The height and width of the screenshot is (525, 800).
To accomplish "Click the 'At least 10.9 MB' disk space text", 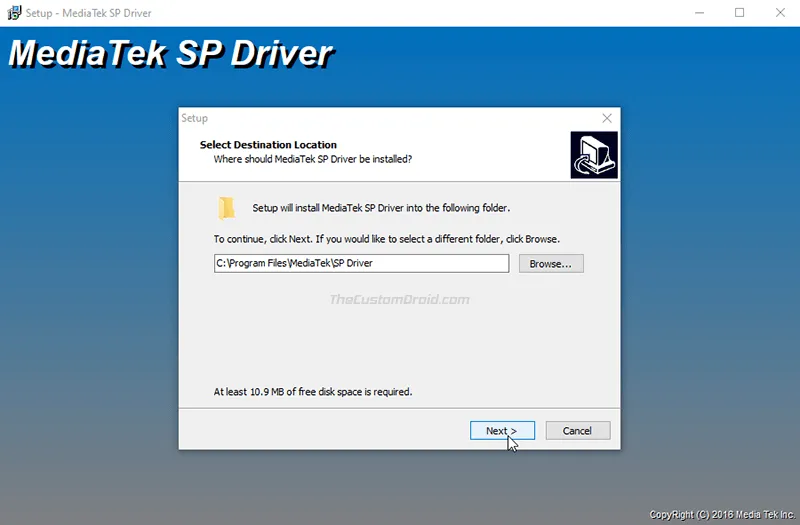I will 313,392.
